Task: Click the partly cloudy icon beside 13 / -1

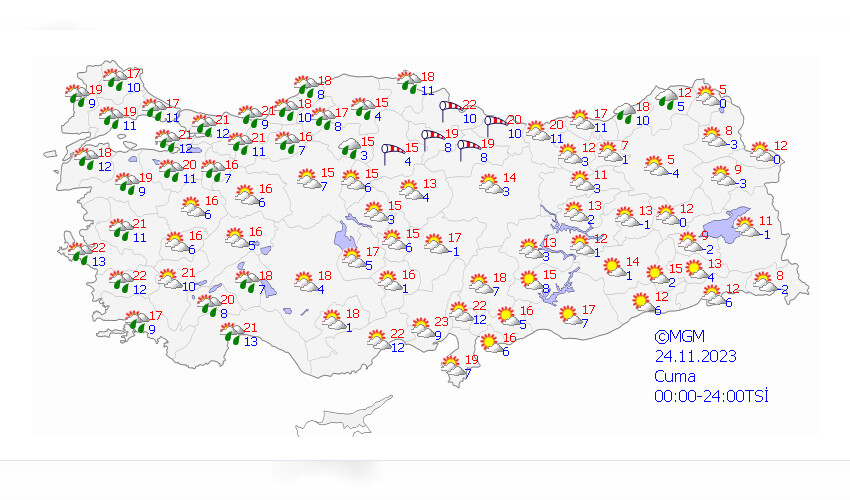Action: [x=627, y=217]
